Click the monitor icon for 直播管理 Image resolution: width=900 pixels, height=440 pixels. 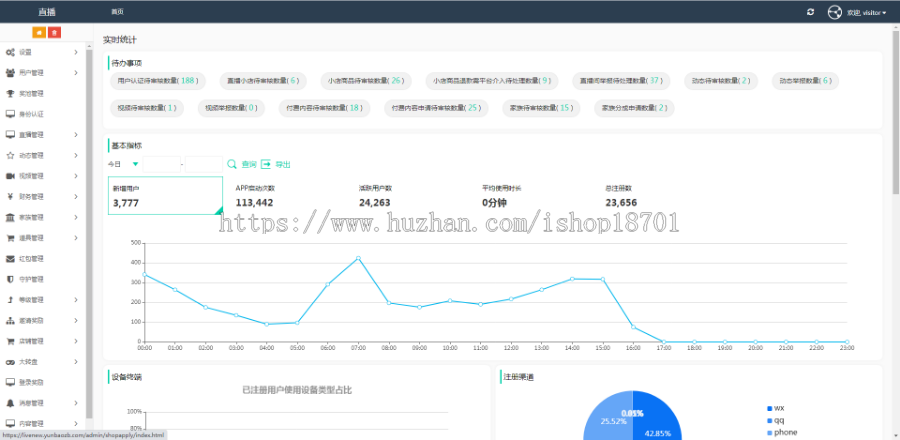[x=10, y=135]
